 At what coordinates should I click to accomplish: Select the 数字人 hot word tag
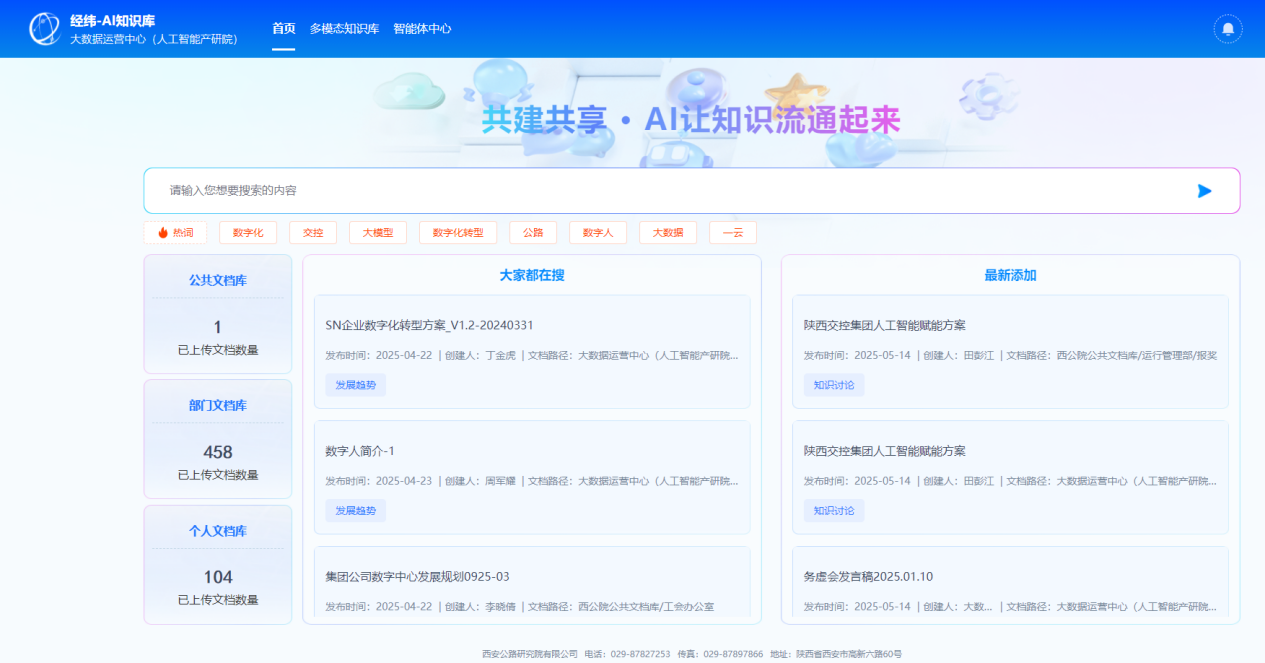point(597,233)
